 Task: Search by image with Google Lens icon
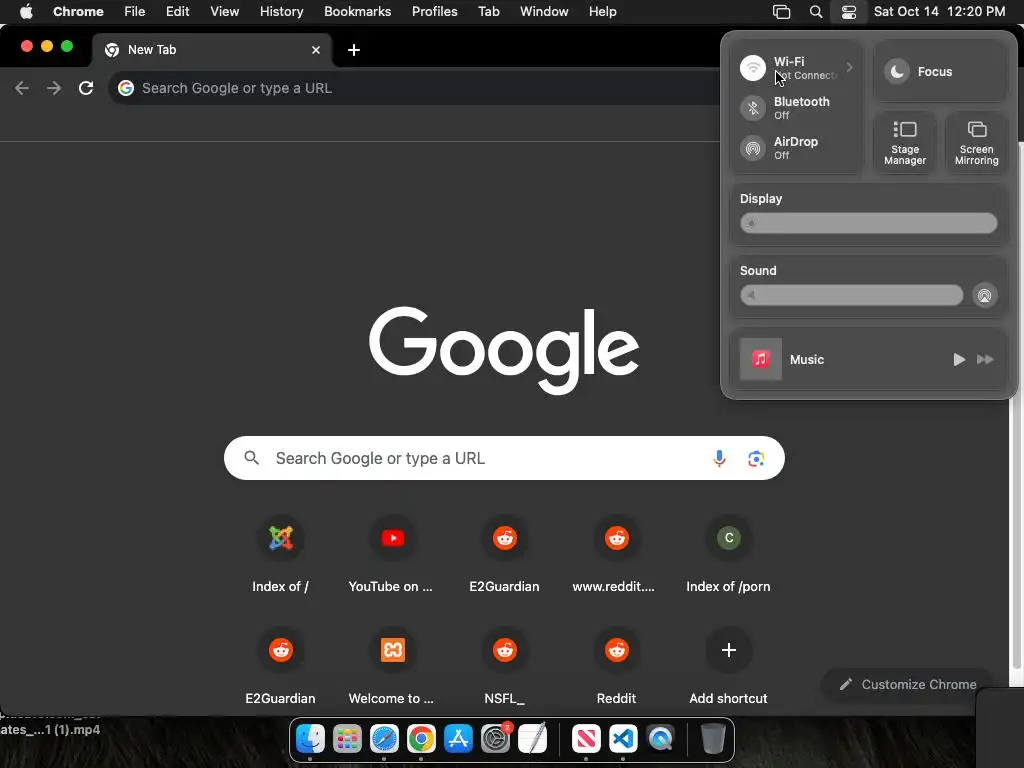(x=756, y=458)
